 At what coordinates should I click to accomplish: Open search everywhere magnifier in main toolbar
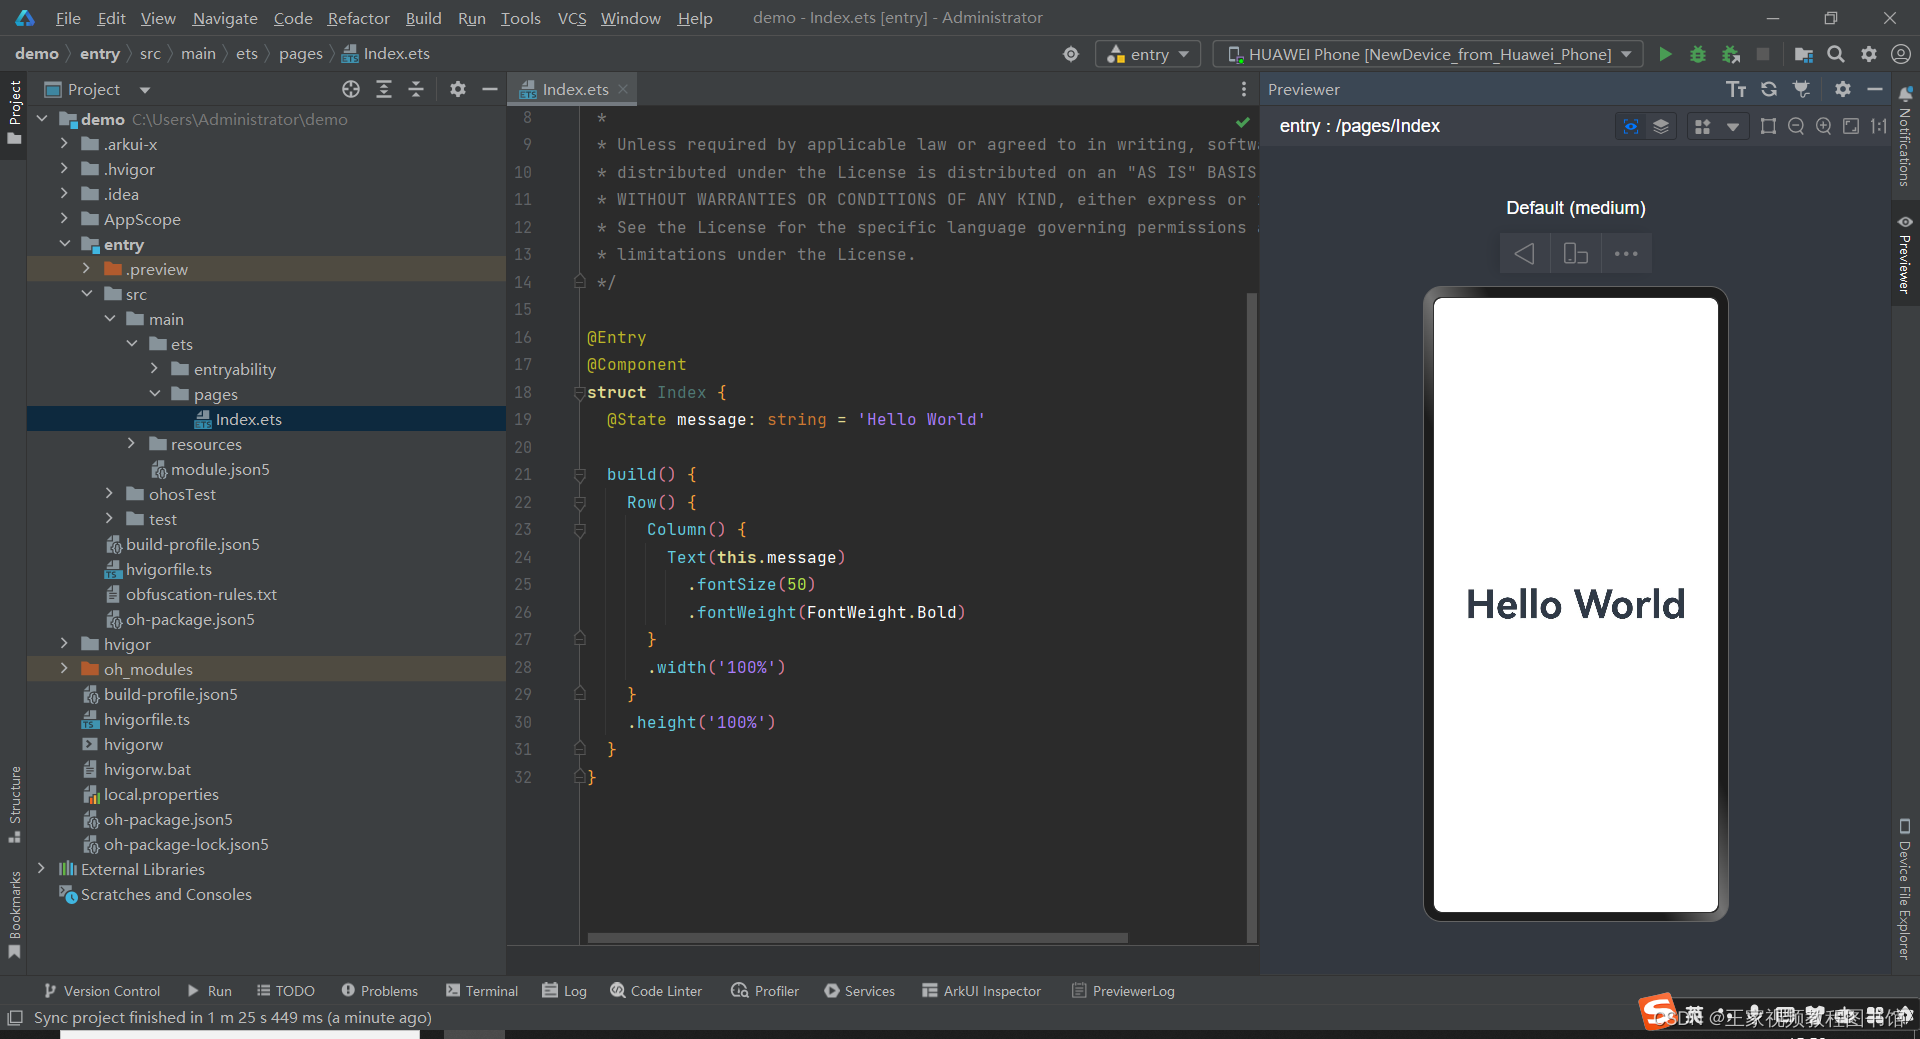click(1836, 54)
